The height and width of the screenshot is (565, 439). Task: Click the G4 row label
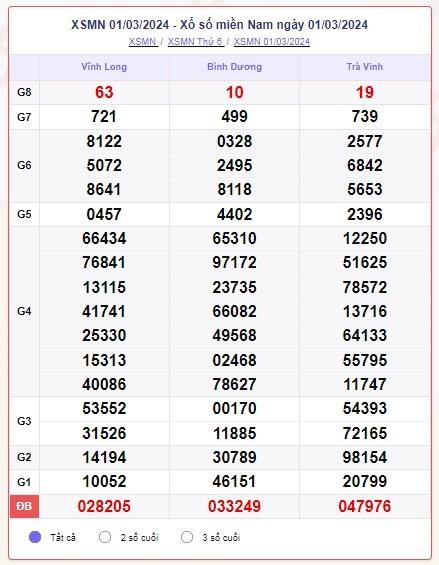point(24,311)
